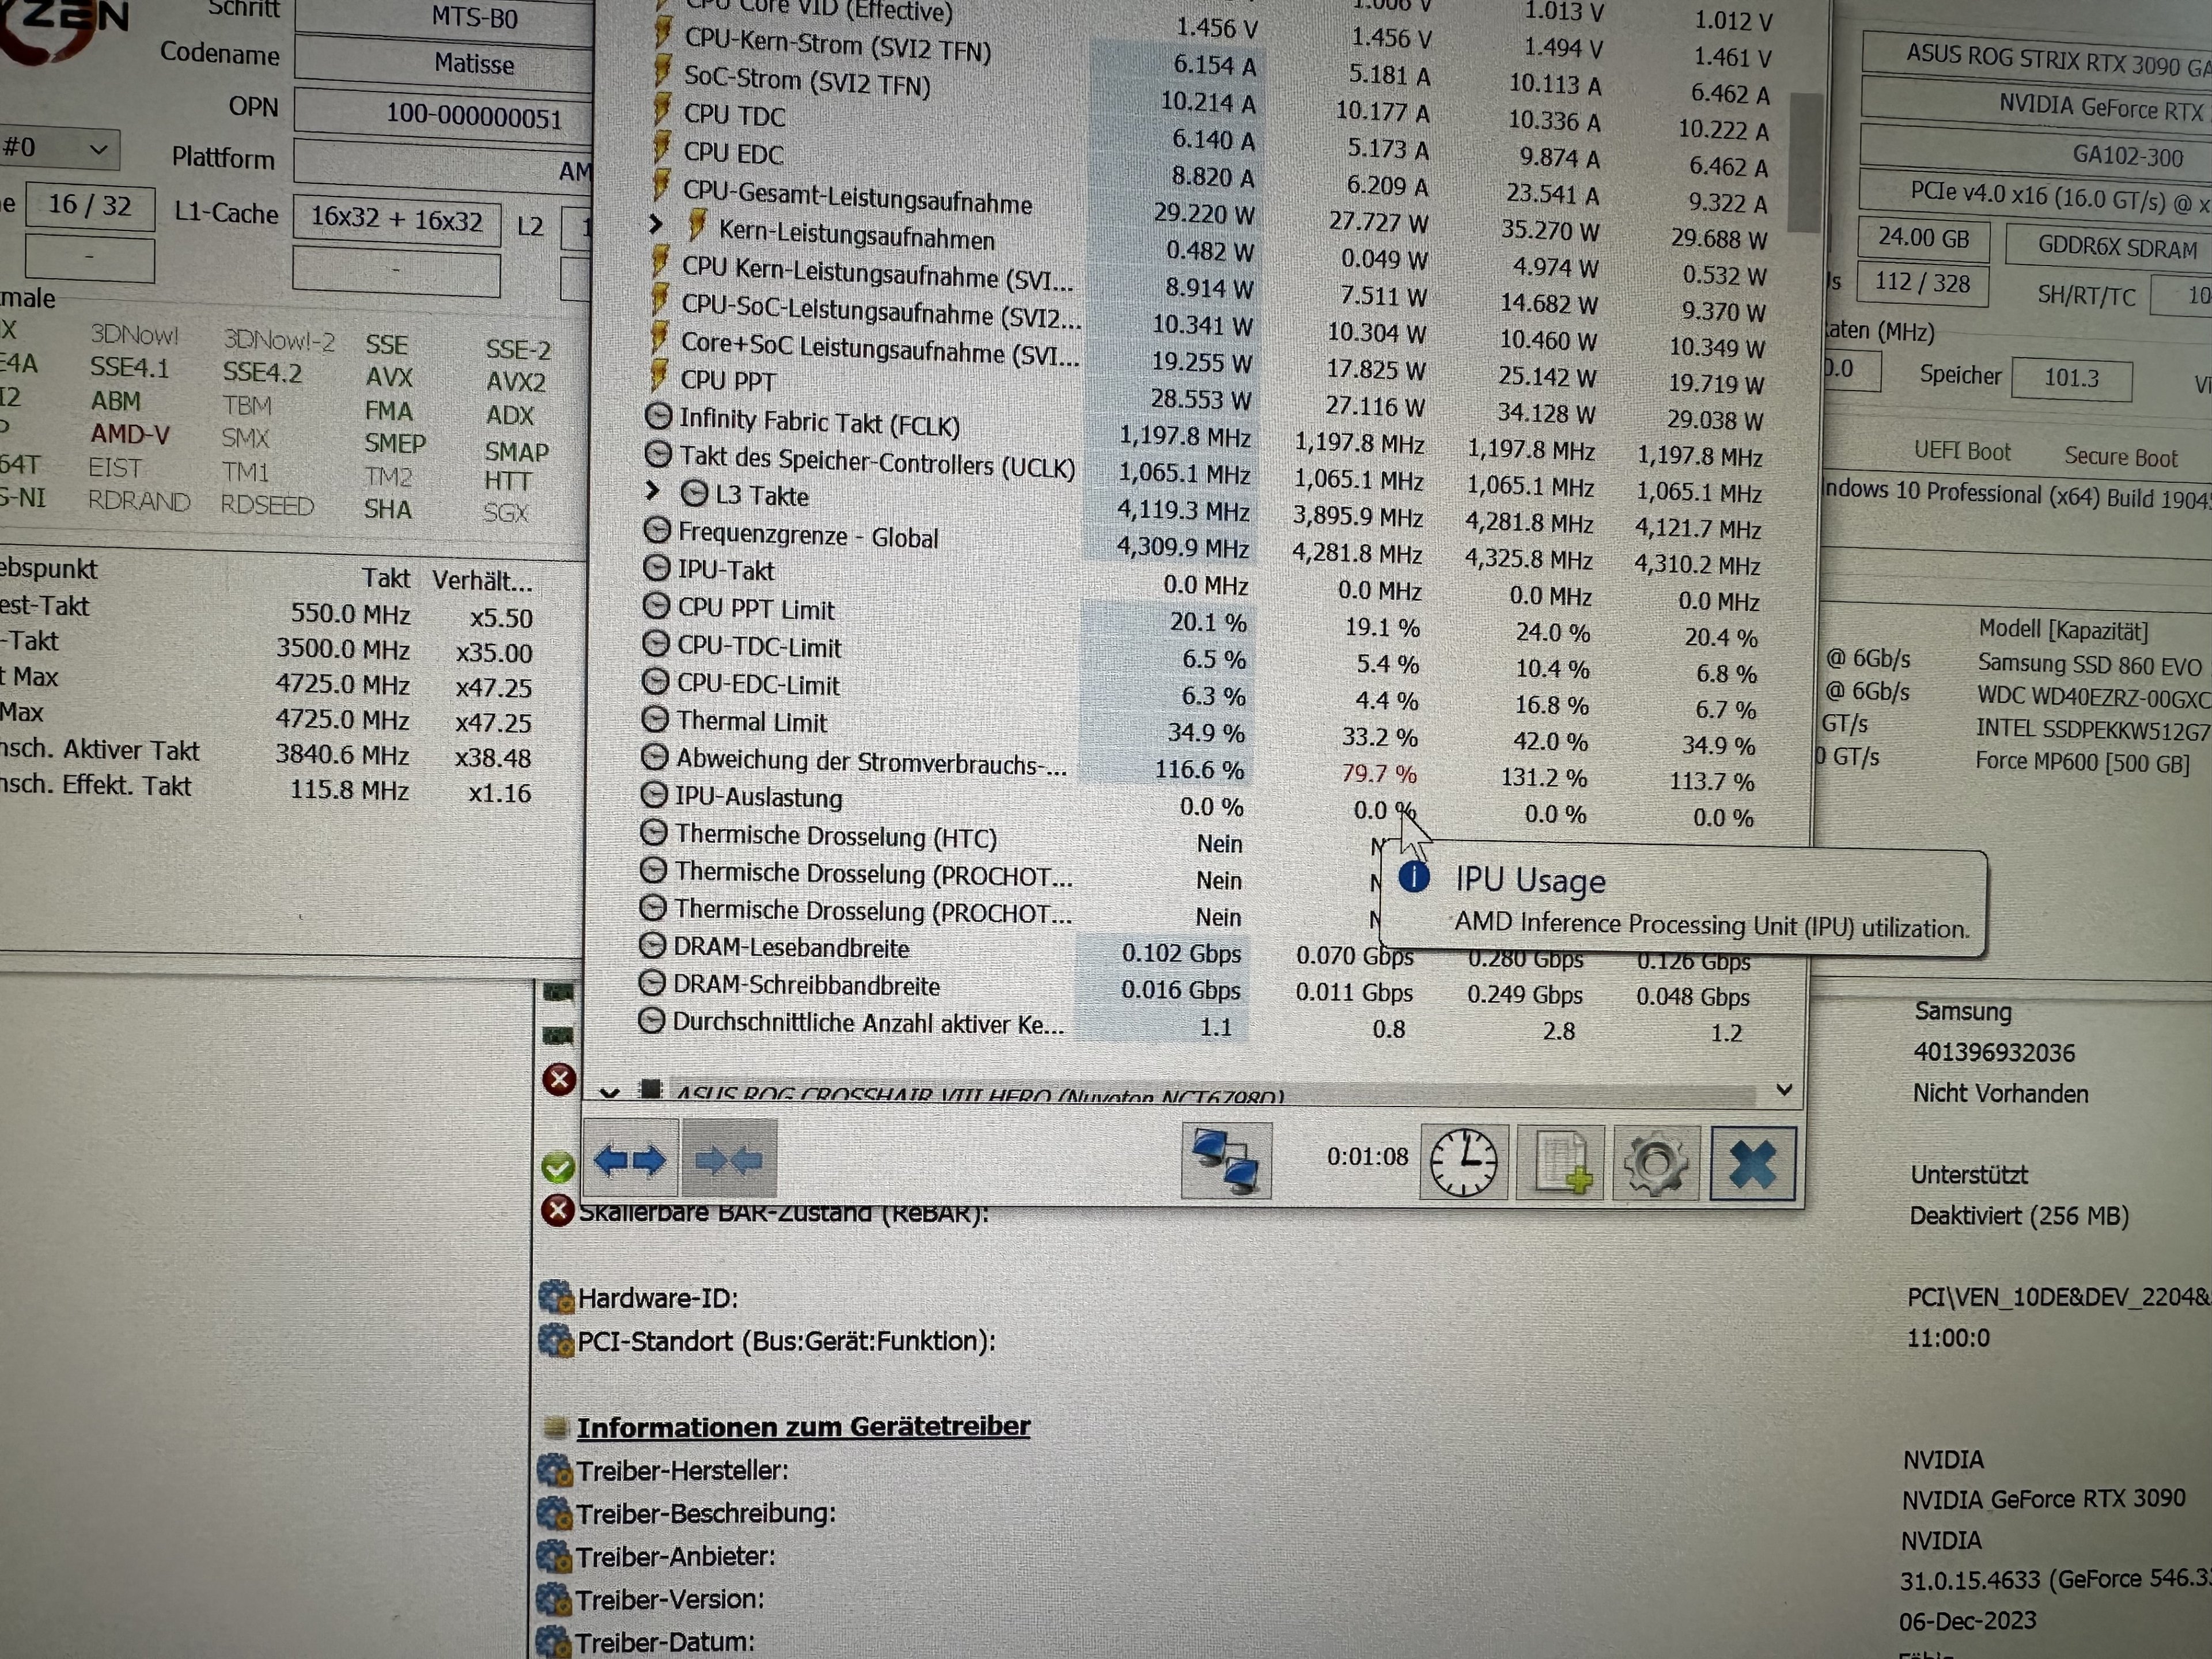This screenshot has width=2212, height=1659.
Task: Select the IPU-Auslastung sensor row
Action: point(758,798)
